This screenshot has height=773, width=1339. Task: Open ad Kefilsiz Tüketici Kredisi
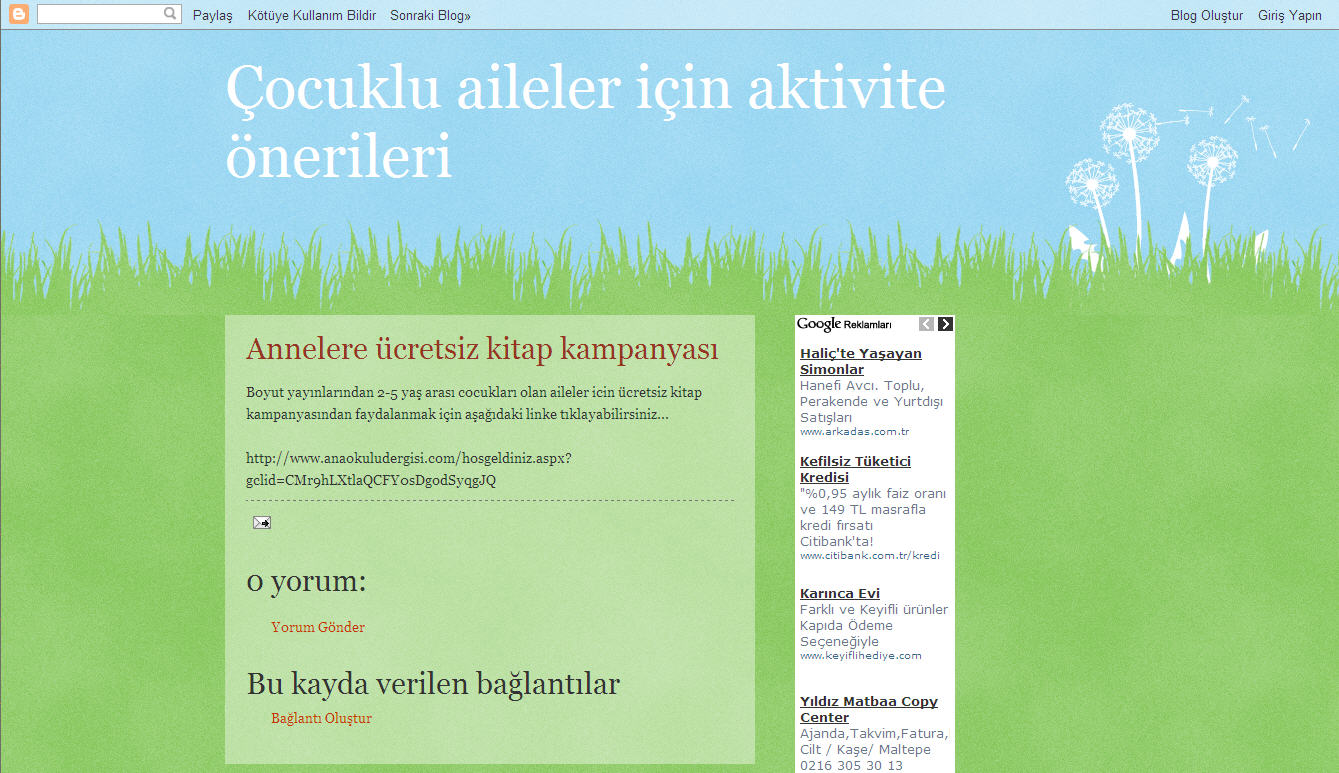coord(855,470)
